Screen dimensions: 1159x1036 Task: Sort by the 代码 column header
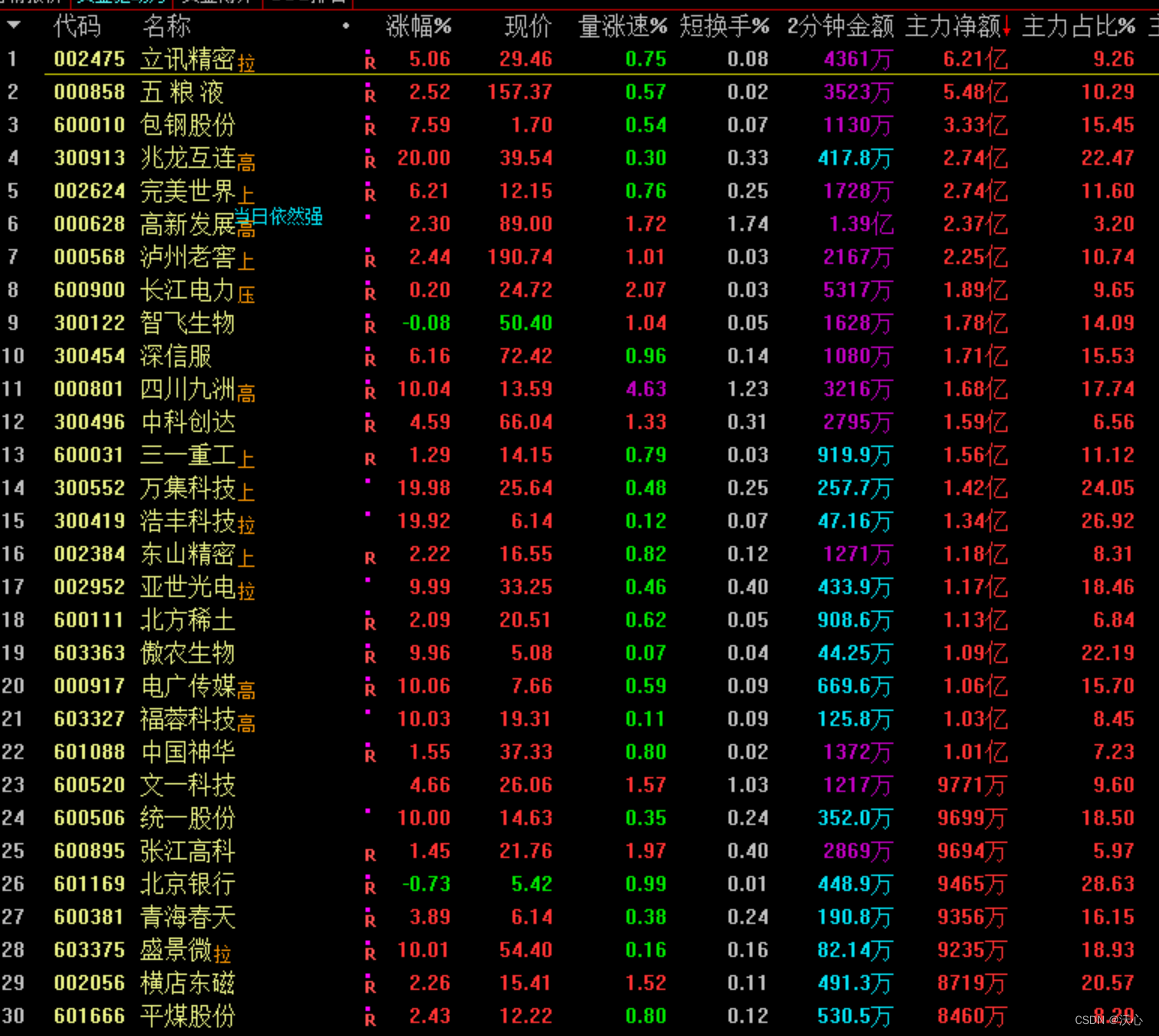coord(77,27)
